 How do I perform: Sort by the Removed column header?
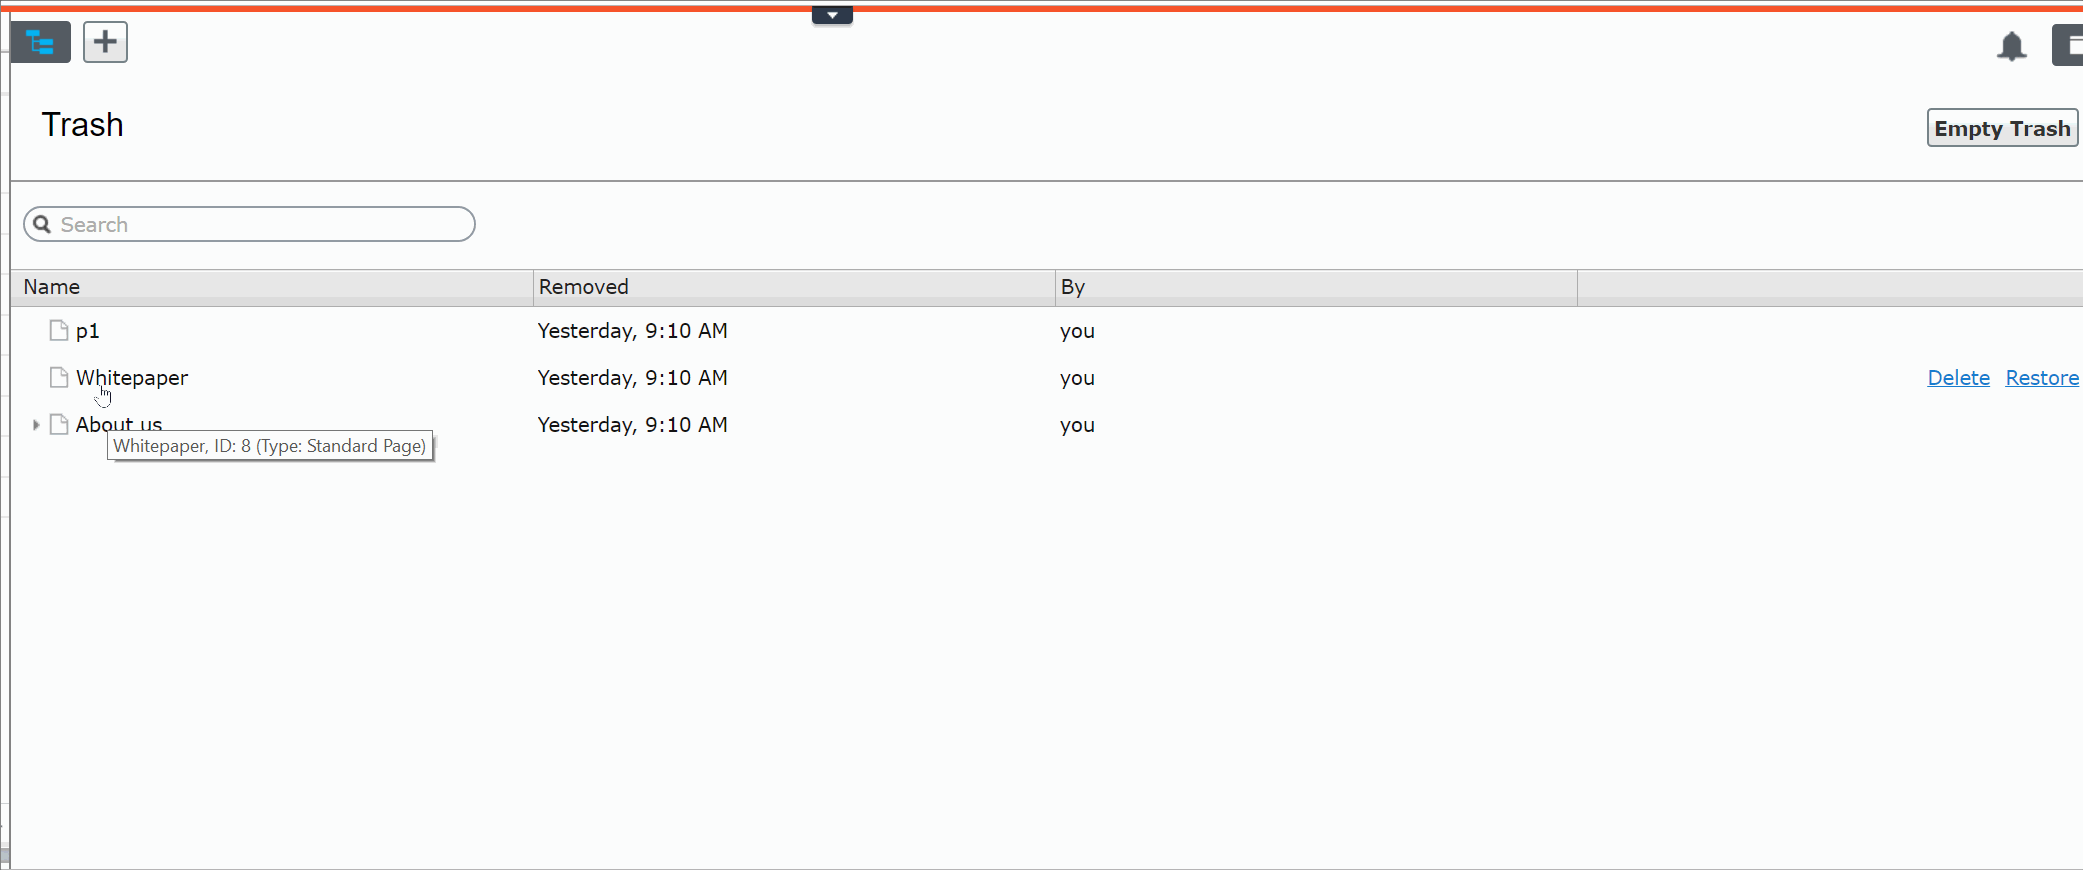tap(584, 287)
